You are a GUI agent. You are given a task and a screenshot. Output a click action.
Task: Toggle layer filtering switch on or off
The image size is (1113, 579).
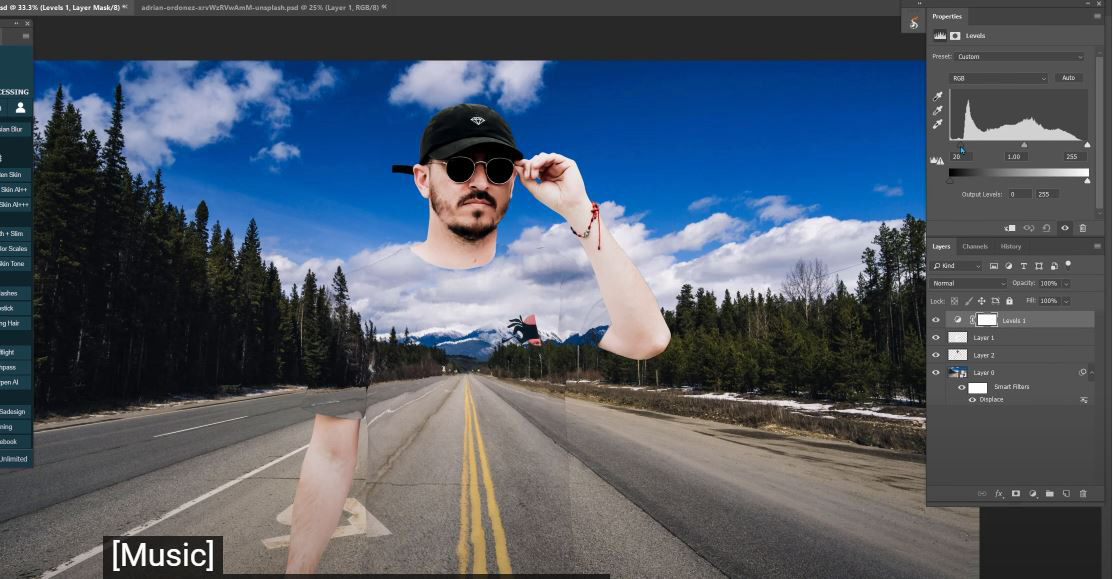tap(1068, 265)
